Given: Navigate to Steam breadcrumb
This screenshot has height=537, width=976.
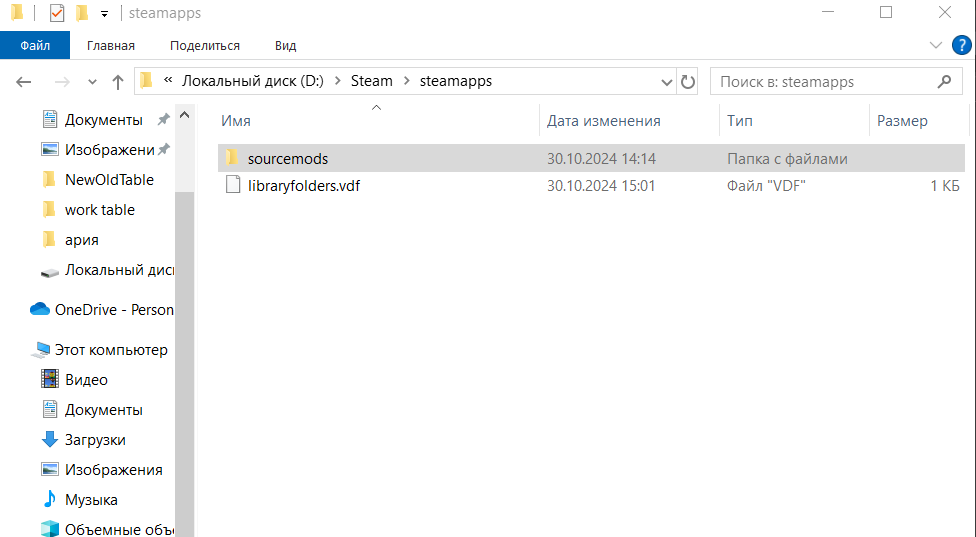Looking at the screenshot, I should (372, 81).
